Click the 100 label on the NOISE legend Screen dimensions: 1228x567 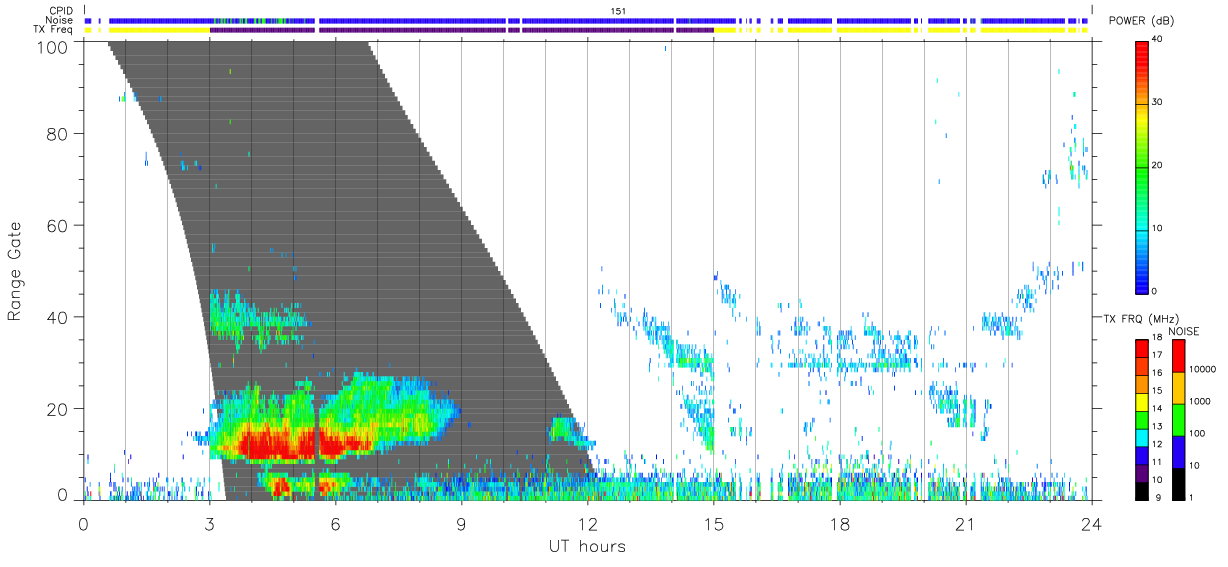tap(1196, 434)
